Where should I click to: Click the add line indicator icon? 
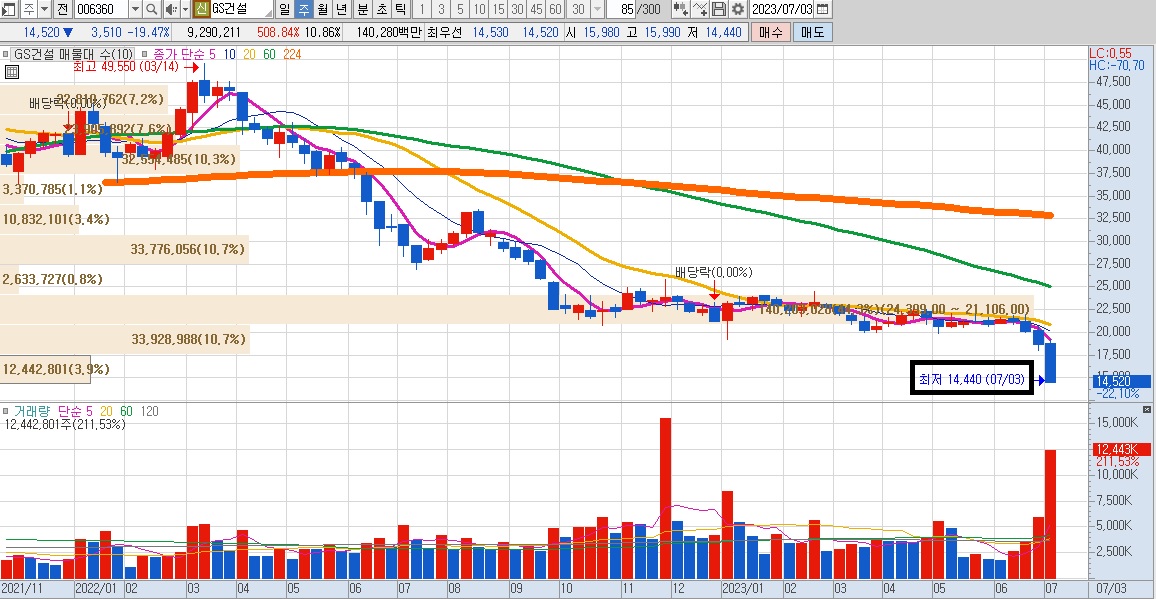point(700,9)
